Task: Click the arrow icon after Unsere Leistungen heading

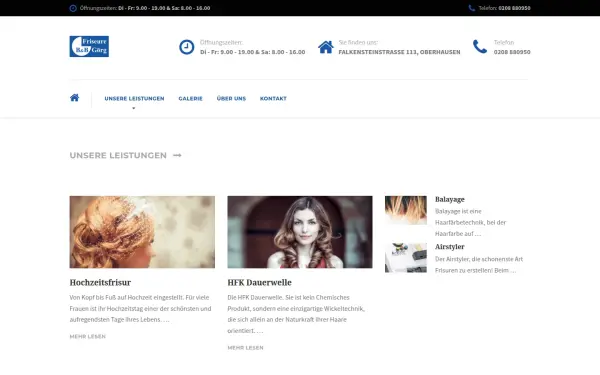Action: pyautogui.click(x=177, y=155)
